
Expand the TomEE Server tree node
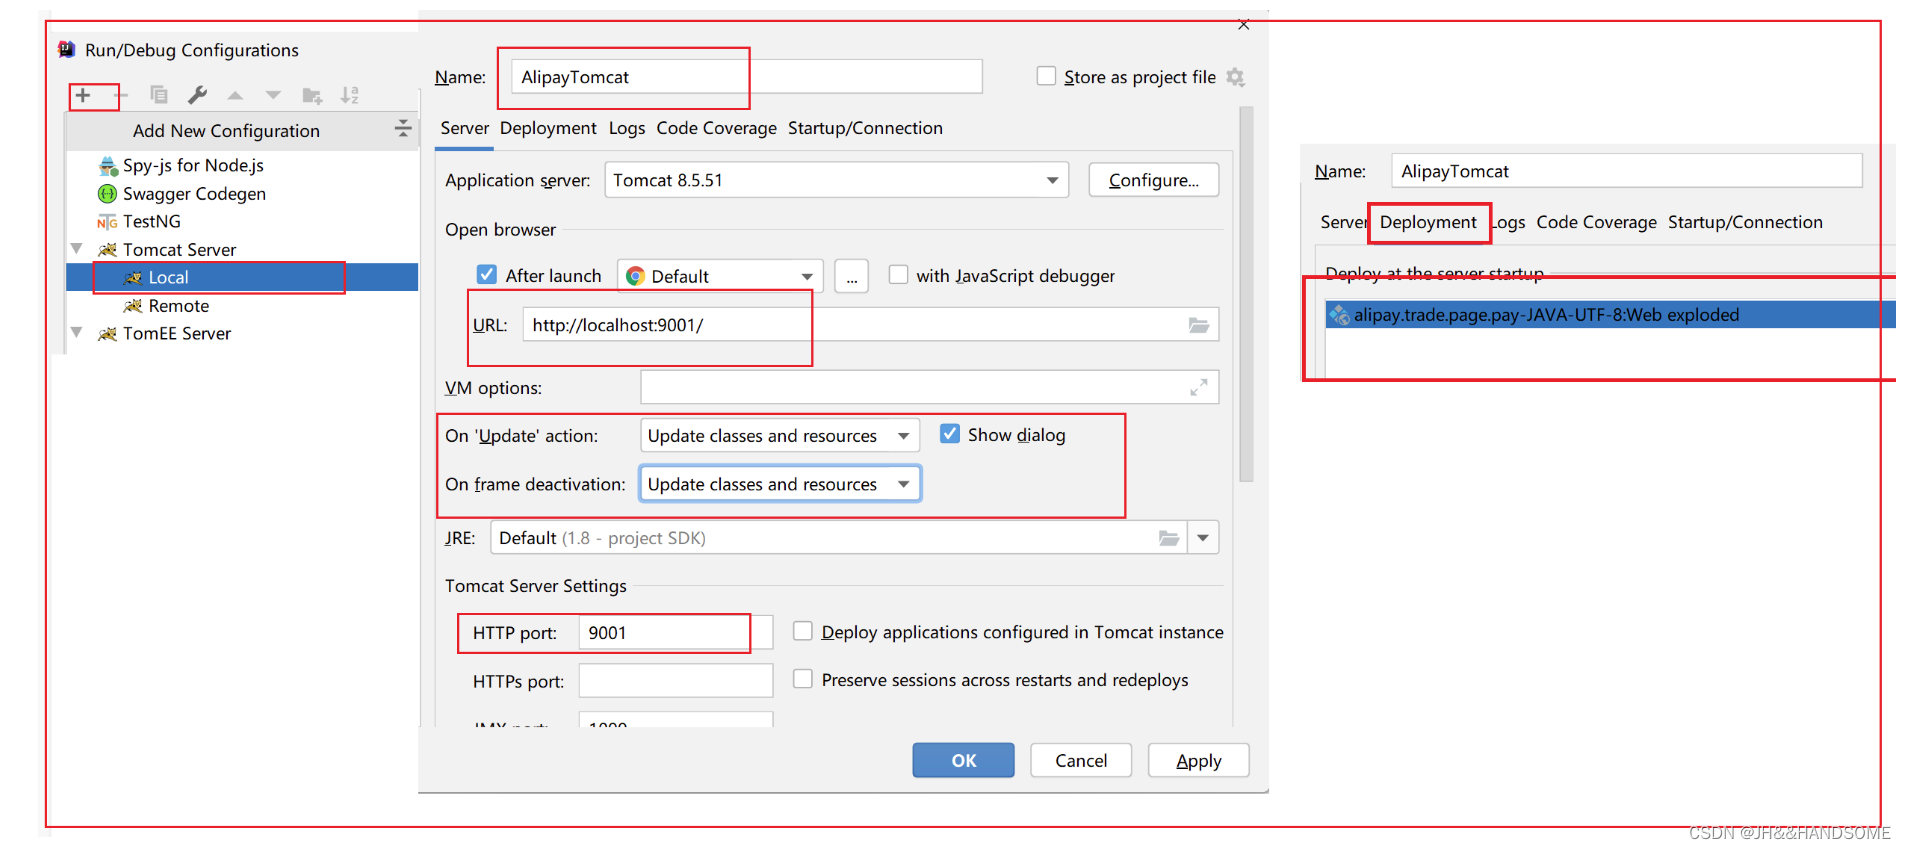coord(77,332)
